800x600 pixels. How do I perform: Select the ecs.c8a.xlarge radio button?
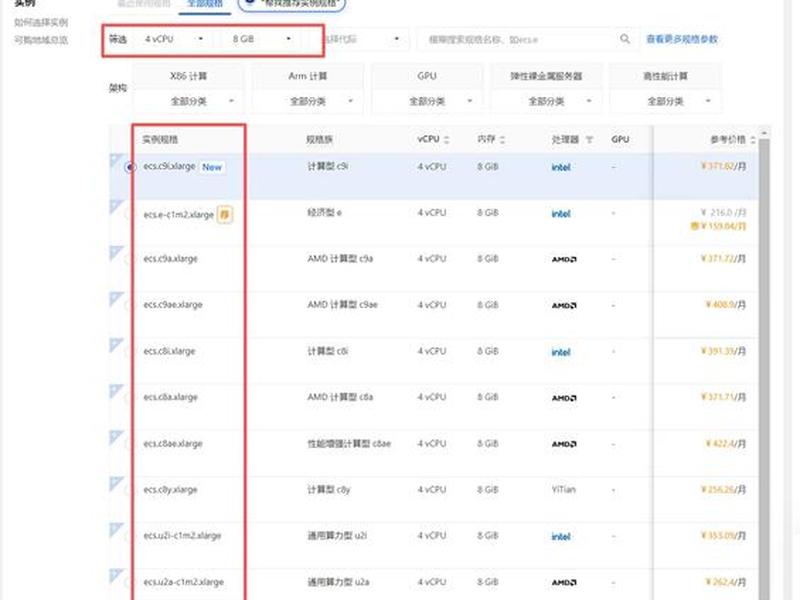(129, 397)
